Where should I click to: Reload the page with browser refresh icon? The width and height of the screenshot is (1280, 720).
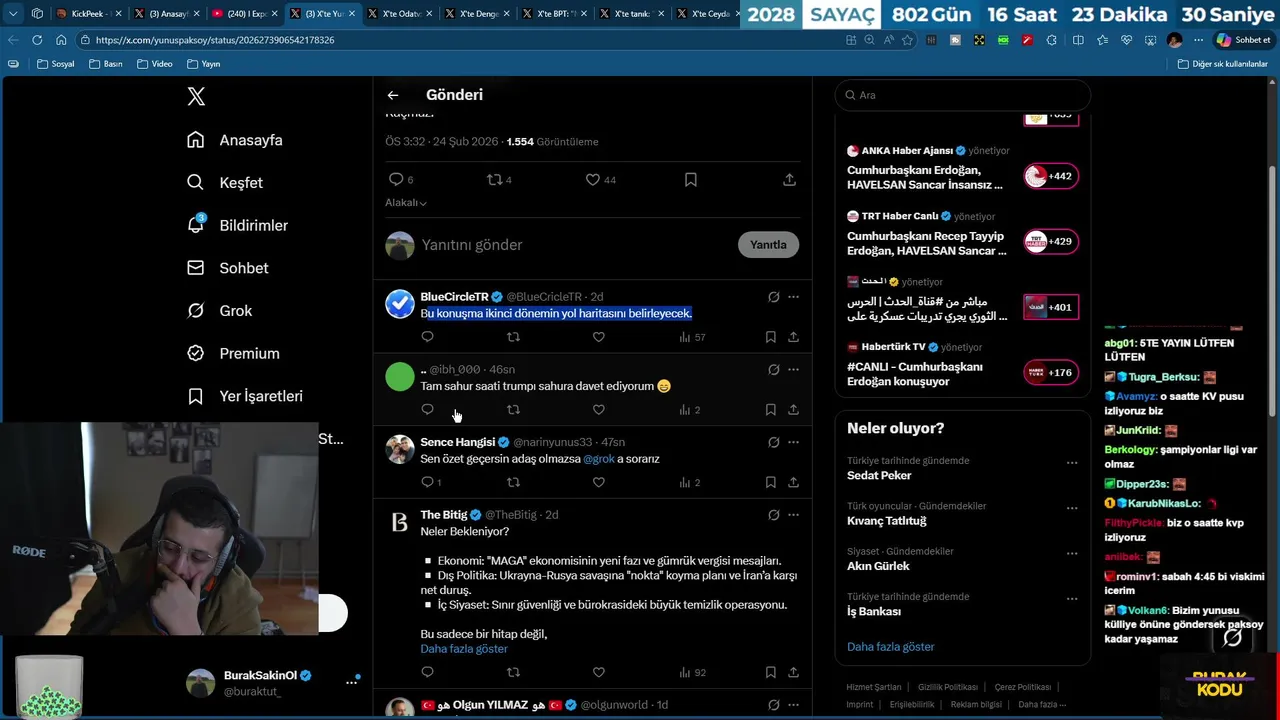37,40
